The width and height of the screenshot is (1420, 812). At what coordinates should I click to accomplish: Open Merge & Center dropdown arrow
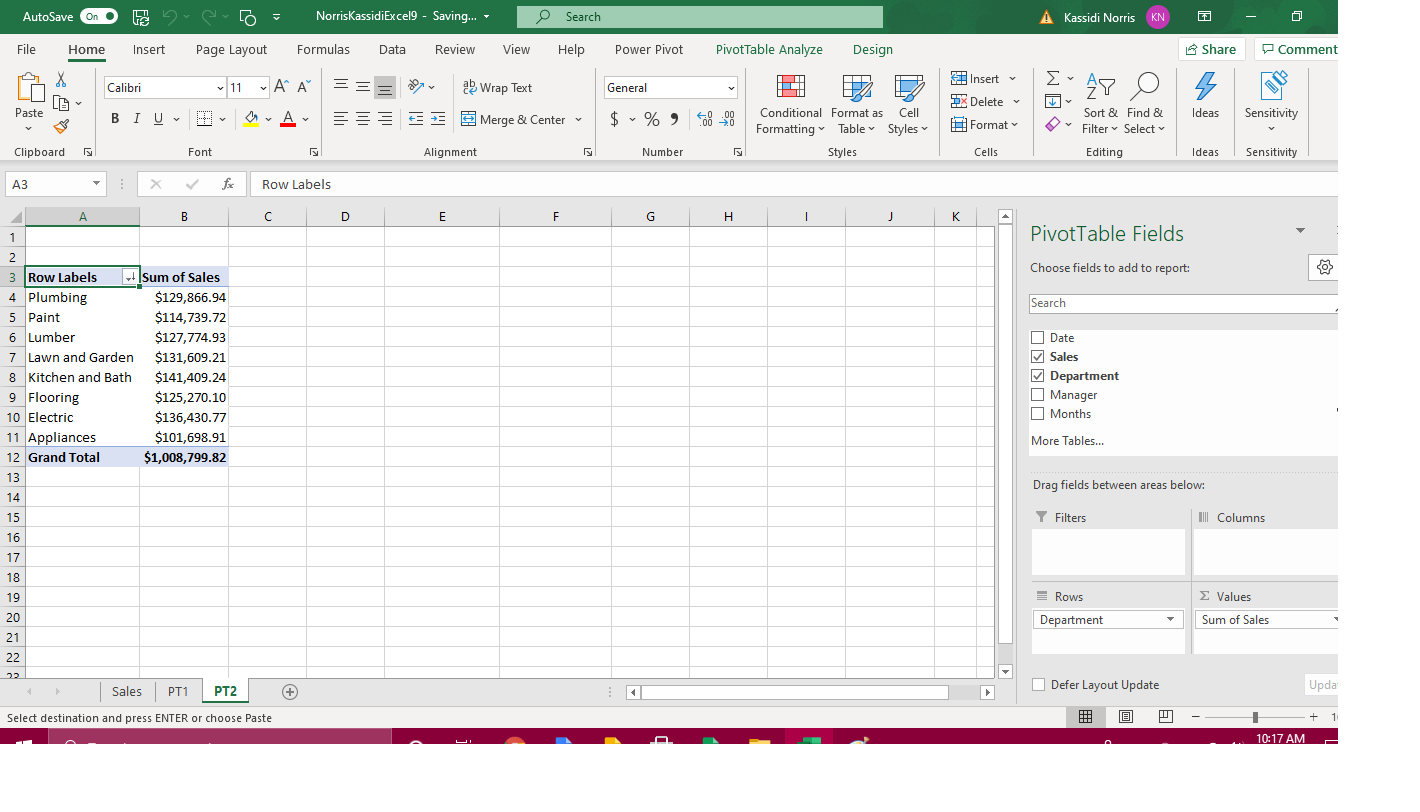point(578,120)
